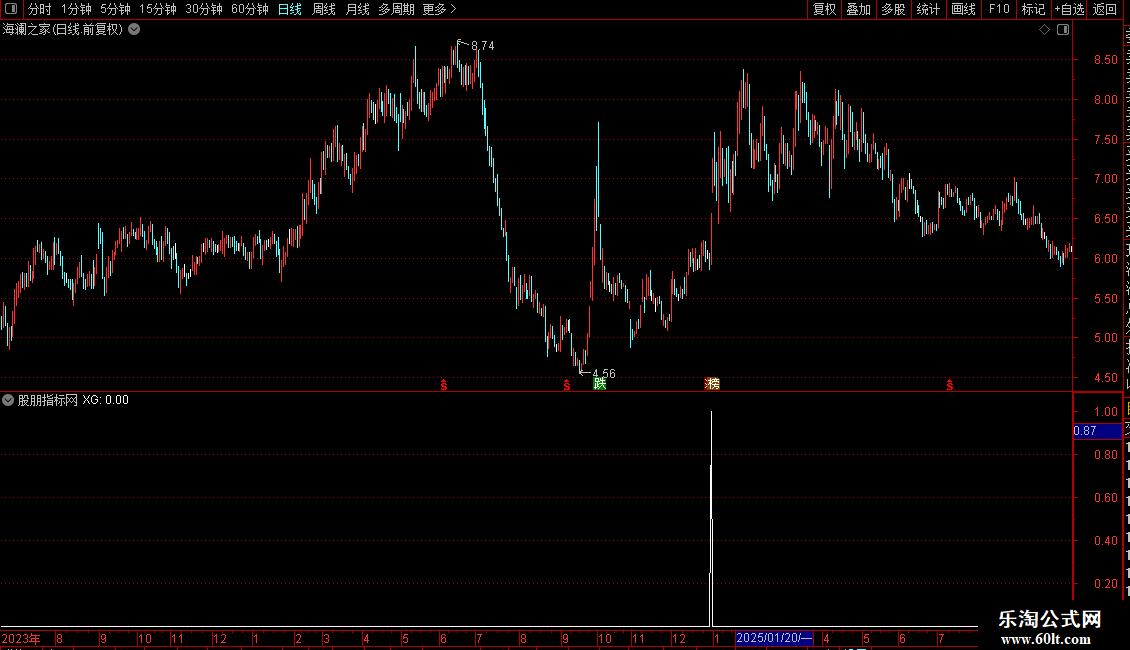This screenshot has width=1130, height=650.
Task: Click the diamond icon above the chart
Action: (x=1044, y=30)
